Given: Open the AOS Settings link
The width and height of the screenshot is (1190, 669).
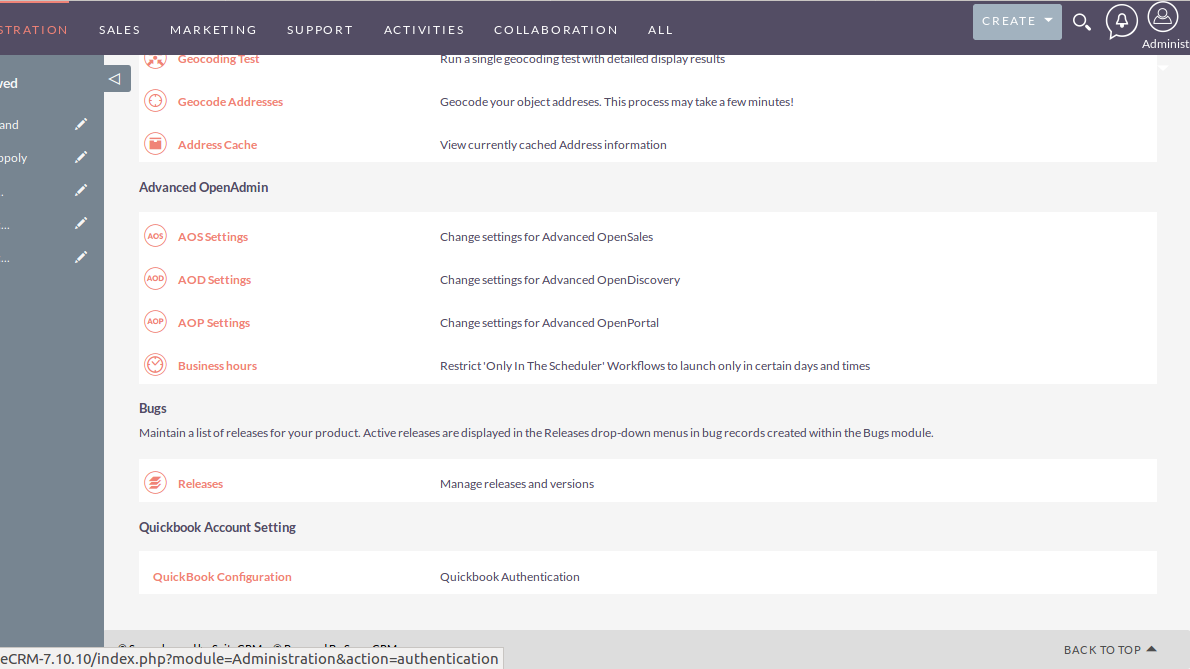Looking at the screenshot, I should (x=212, y=237).
